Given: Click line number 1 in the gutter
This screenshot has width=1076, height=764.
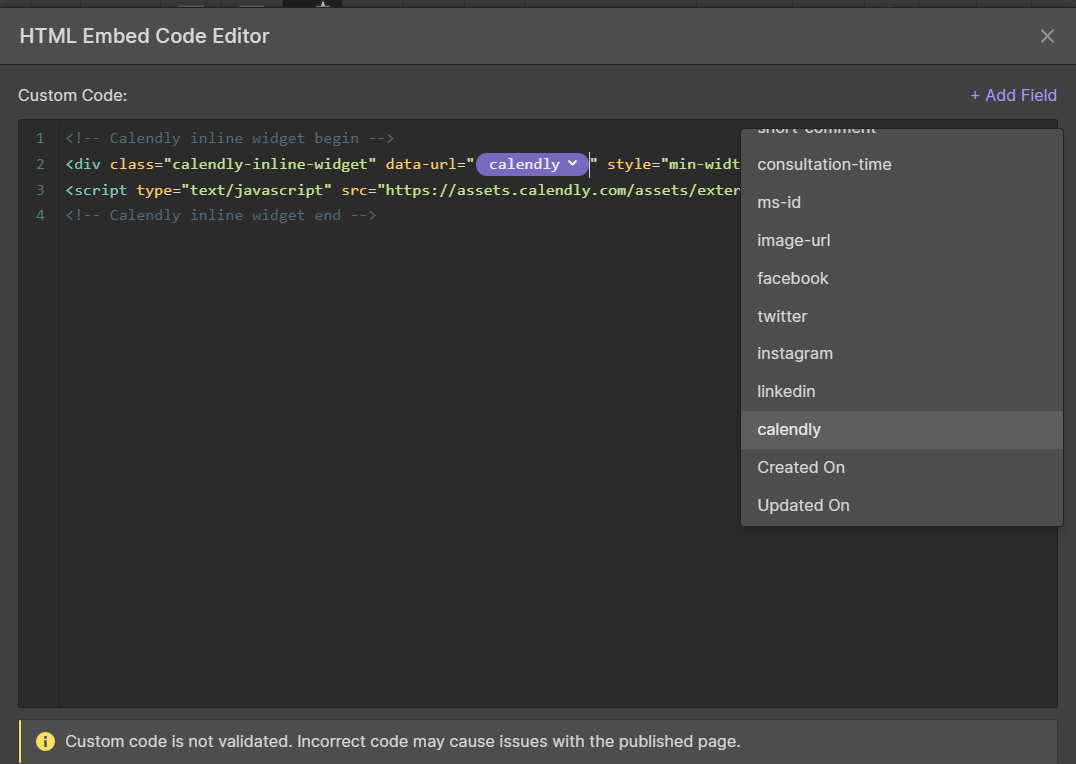Looking at the screenshot, I should coord(40,138).
